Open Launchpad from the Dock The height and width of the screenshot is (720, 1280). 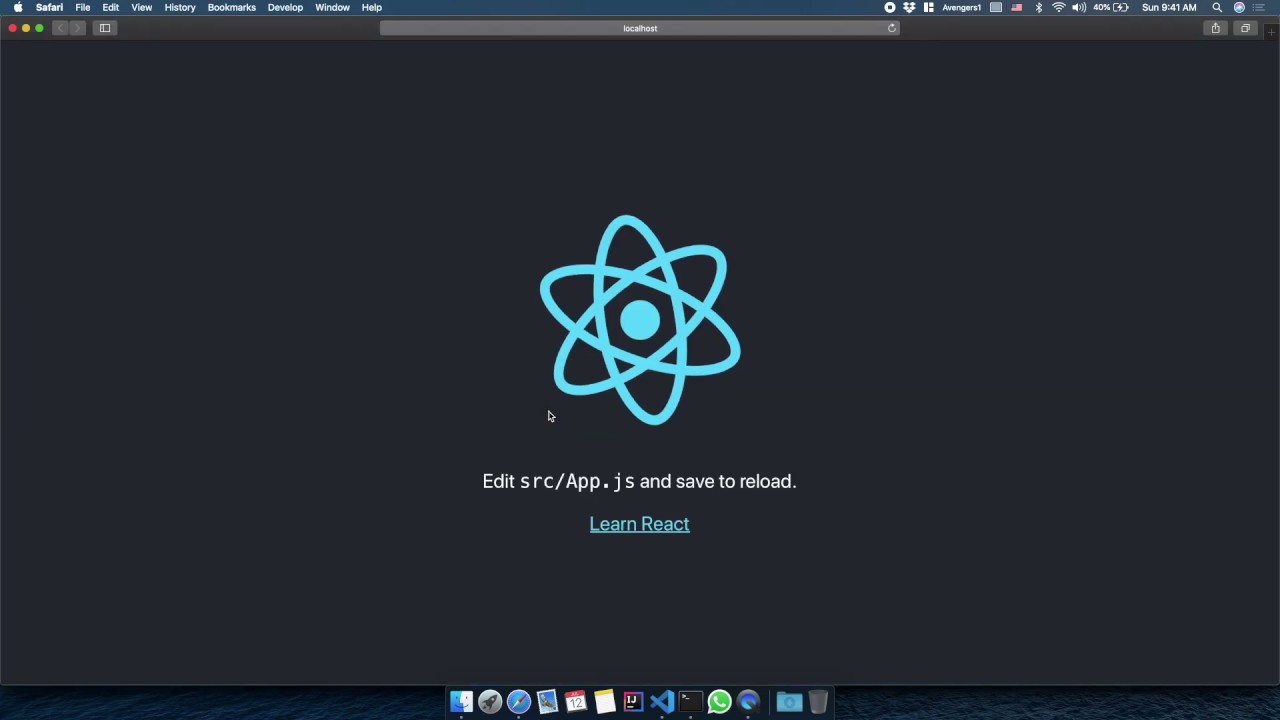(x=490, y=702)
